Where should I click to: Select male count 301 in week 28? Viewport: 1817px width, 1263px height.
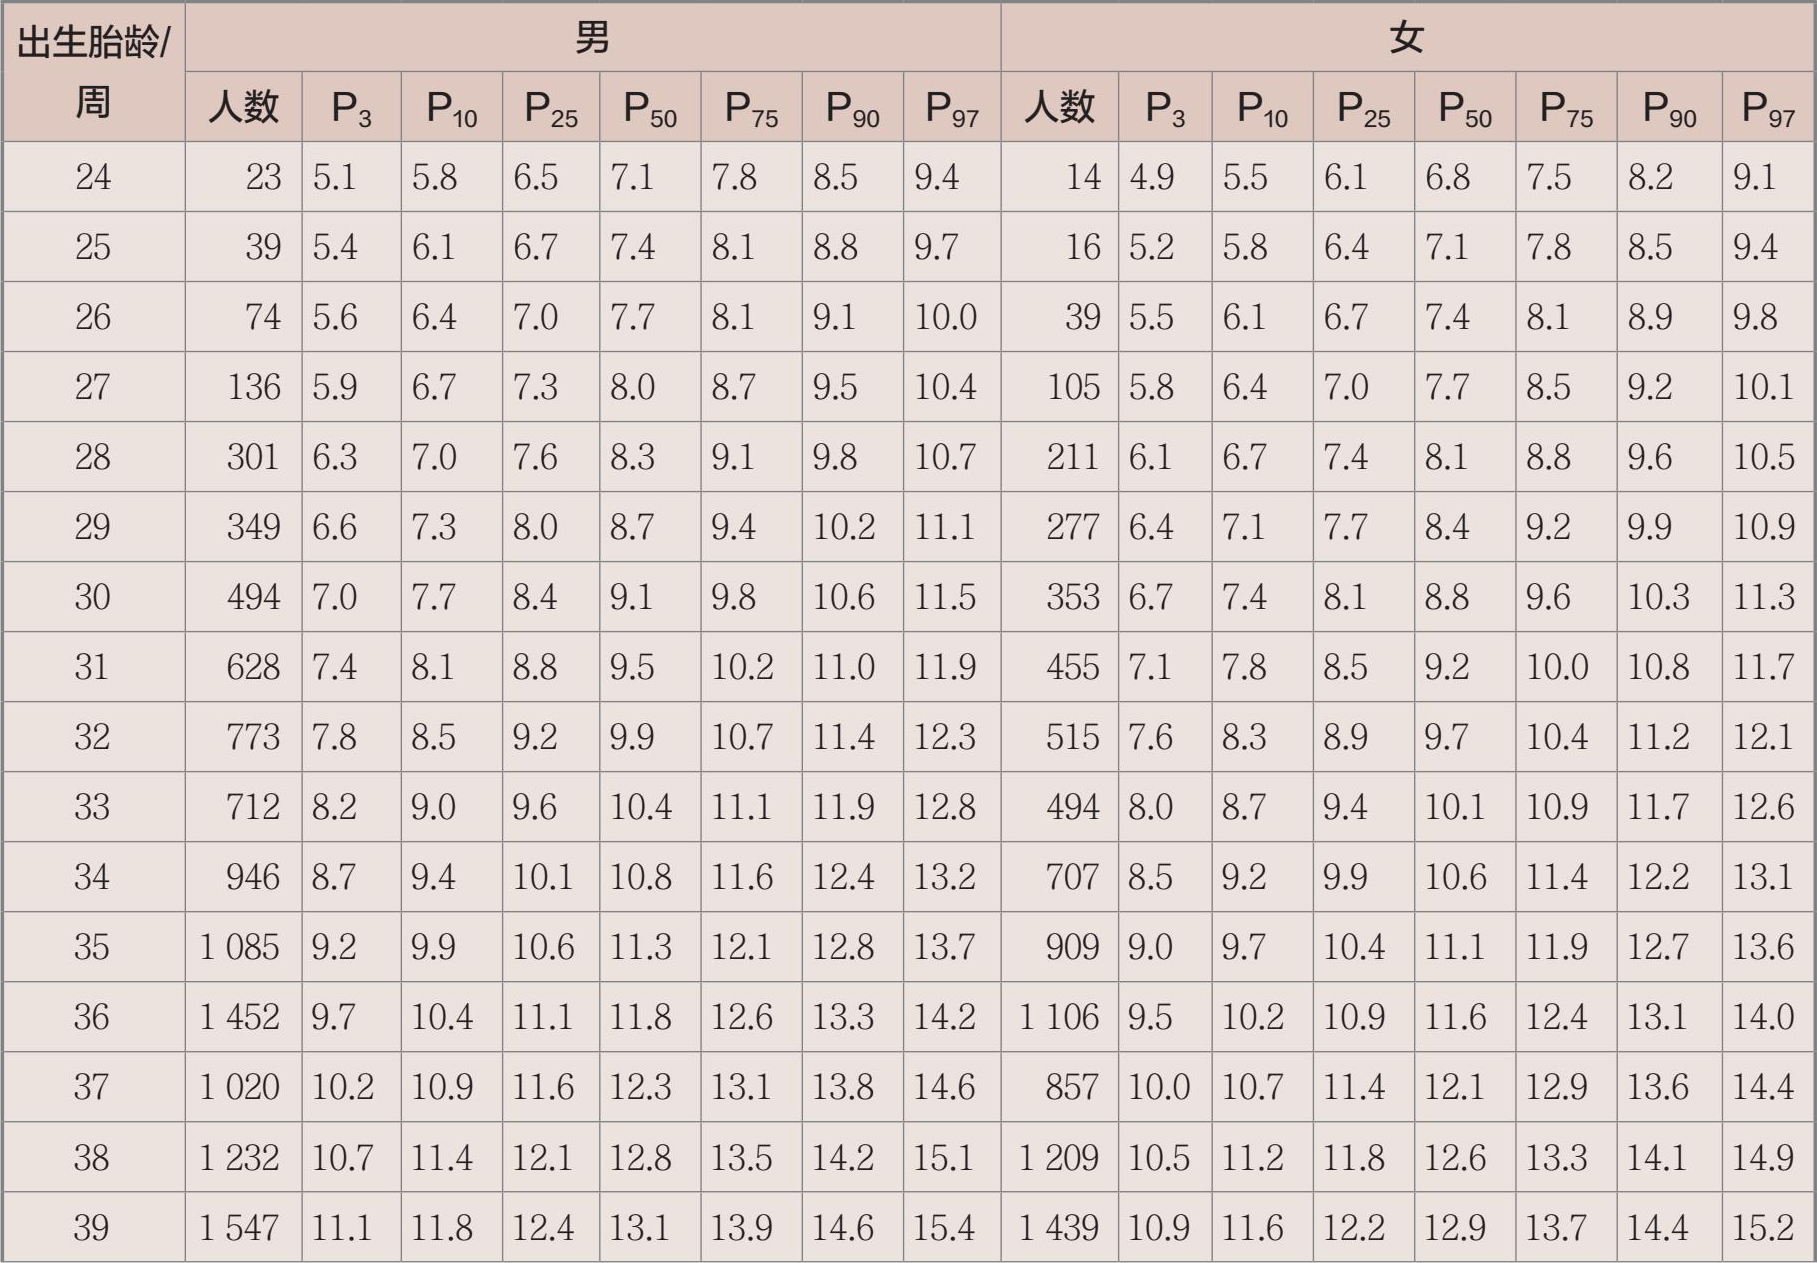(253, 457)
